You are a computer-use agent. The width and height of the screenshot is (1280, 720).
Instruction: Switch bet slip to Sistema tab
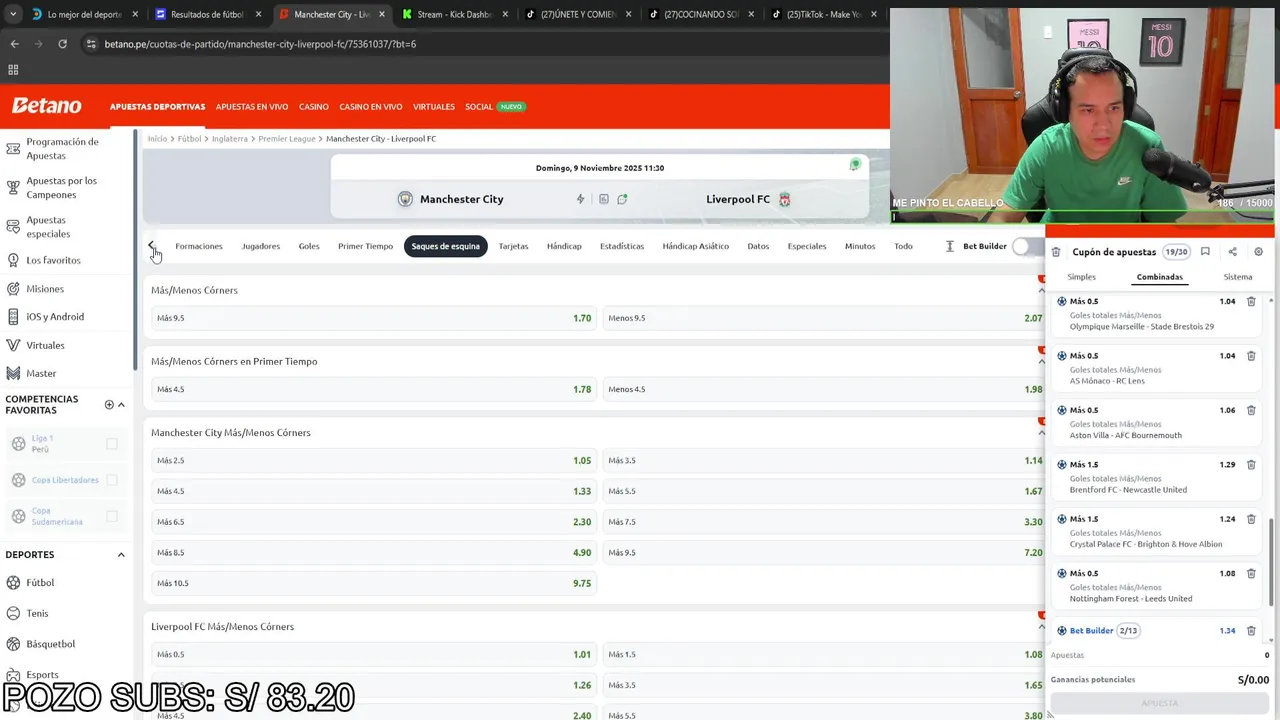click(1237, 277)
